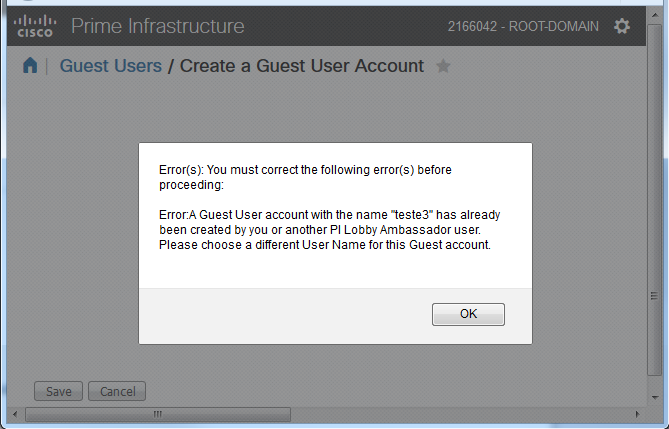Open the Guest Users breadcrumb link
669x429 pixels.
point(111,66)
